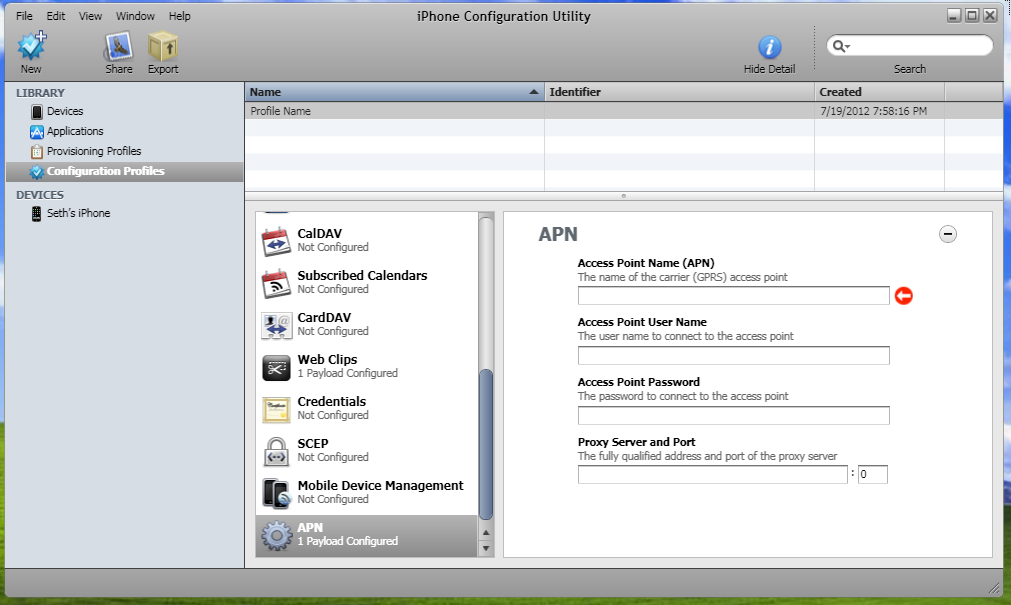Click the Access Point User Name field
The height and width of the screenshot is (605, 1011).
click(x=734, y=355)
